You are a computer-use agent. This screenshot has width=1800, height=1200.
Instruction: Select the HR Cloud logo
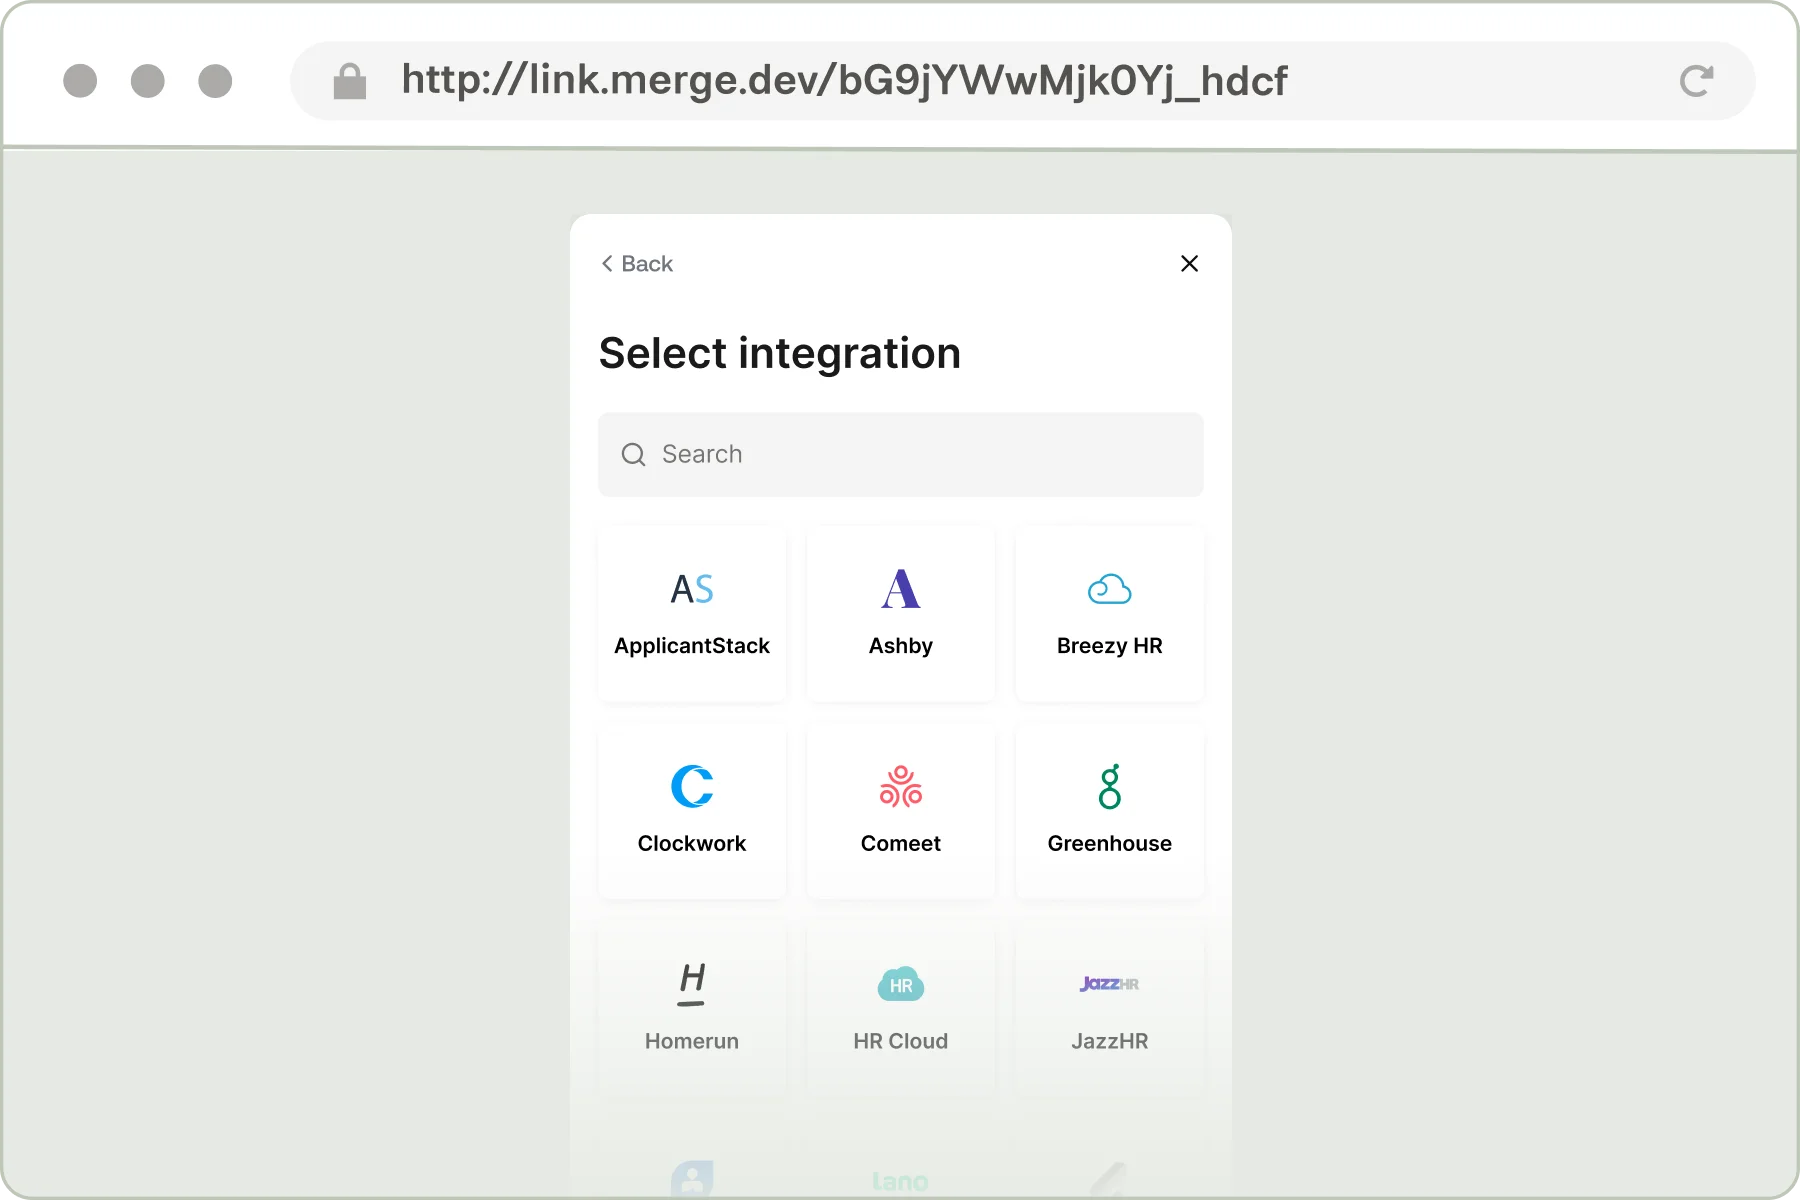pyautogui.click(x=901, y=985)
